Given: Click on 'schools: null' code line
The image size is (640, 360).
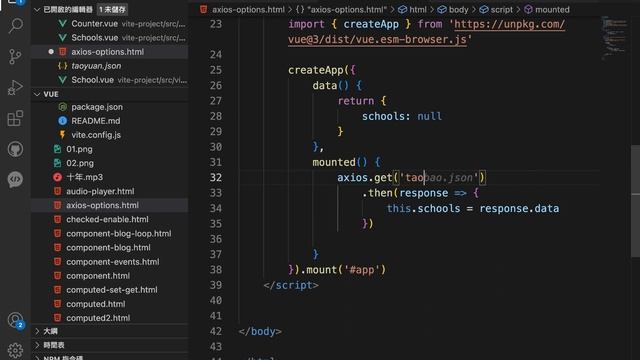Looking at the screenshot, I should (402, 116).
